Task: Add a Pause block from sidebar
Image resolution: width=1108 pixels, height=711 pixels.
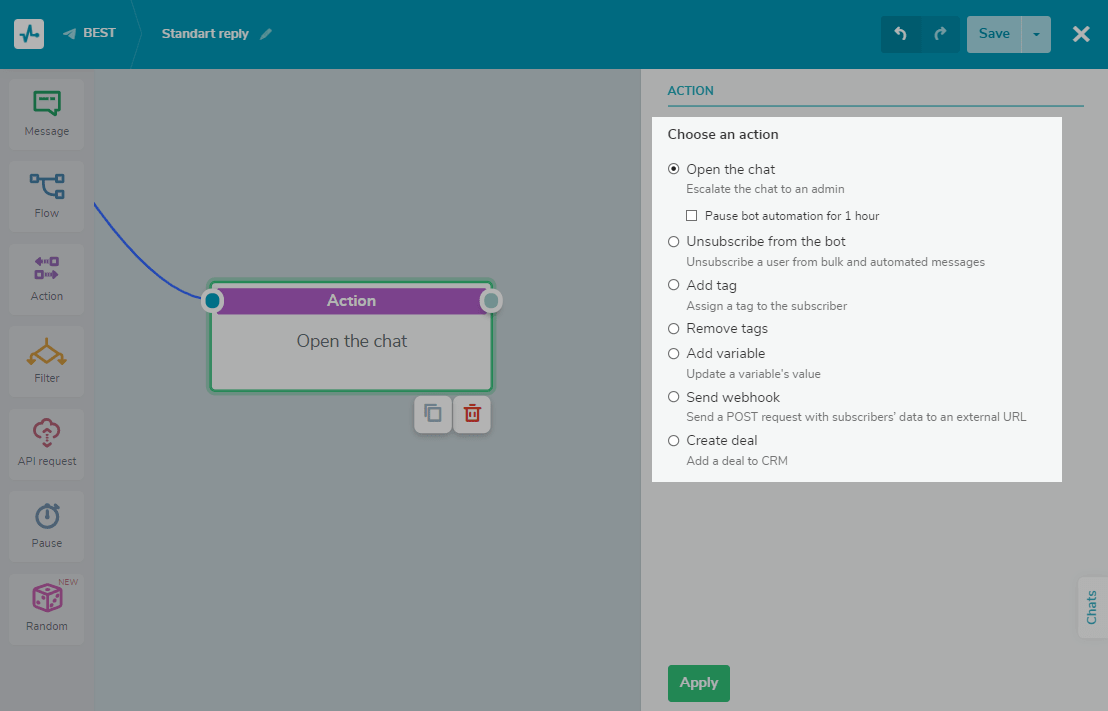Action: click(47, 526)
